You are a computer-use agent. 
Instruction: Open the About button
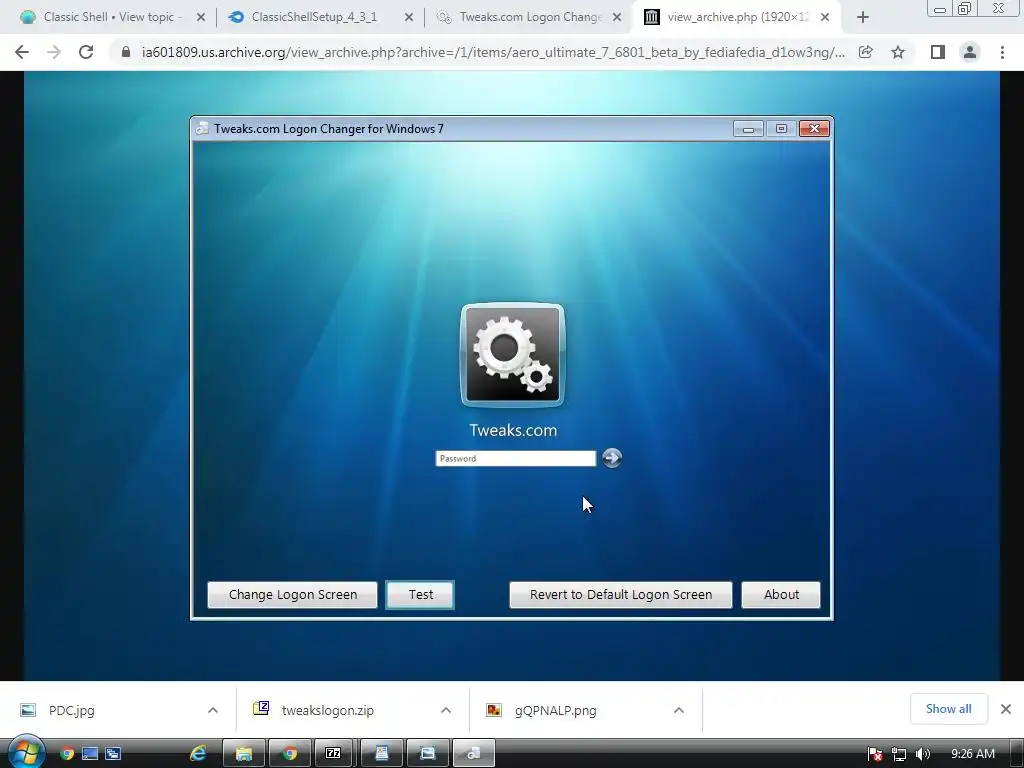pyautogui.click(x=781, y=595)
